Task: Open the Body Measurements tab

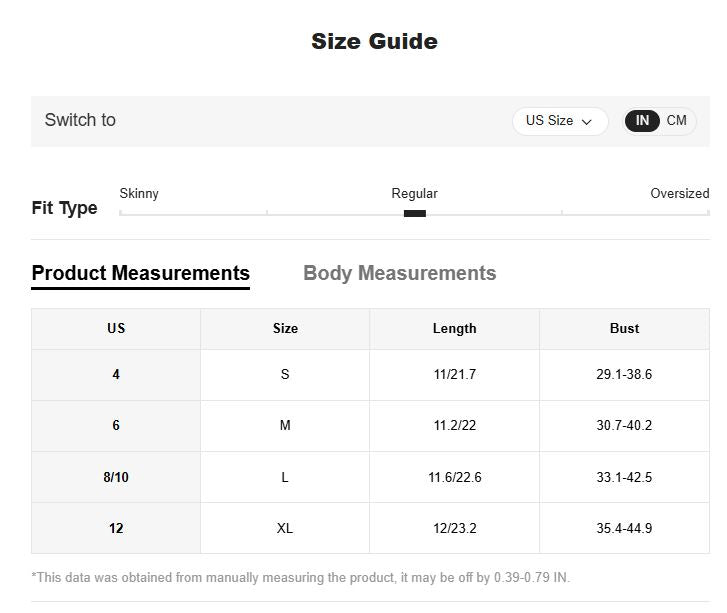Action: [399, 273]
